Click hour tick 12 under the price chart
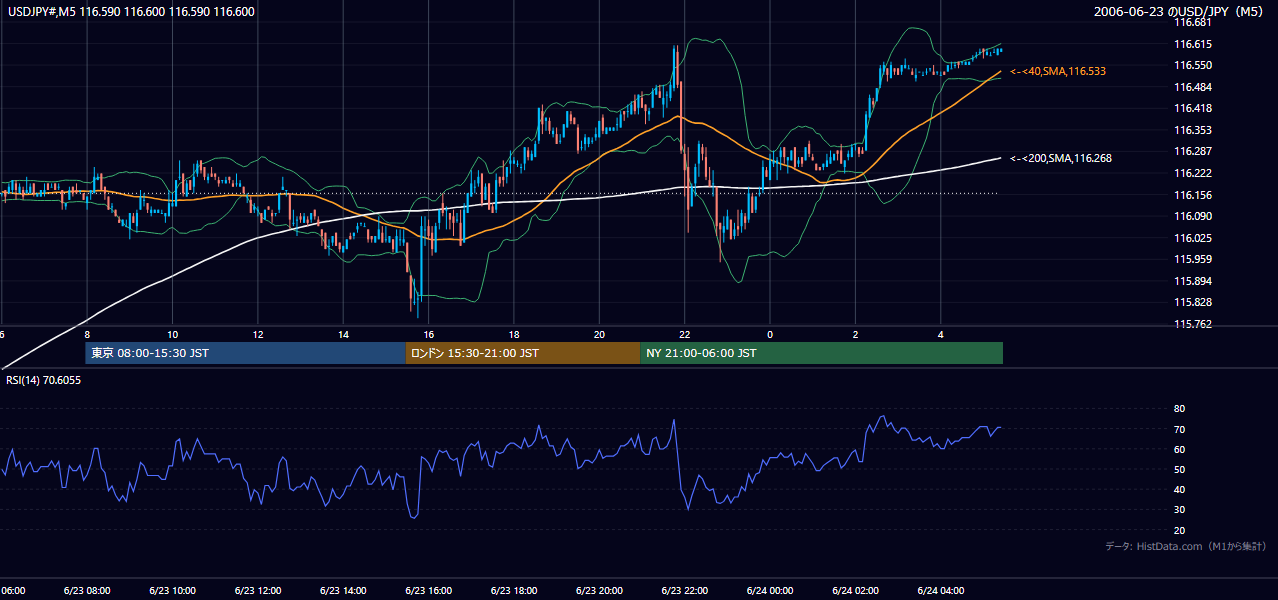Screen dimensions: 1278x600 pyautogui.click(x=258, y=334)
